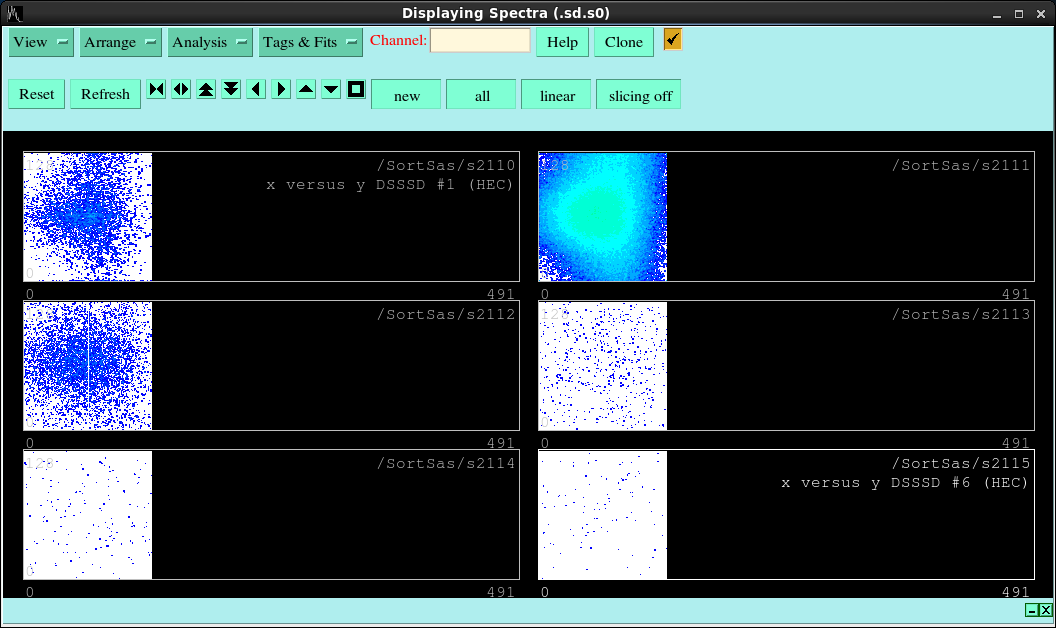Click 'x versus y DSSSD #1 (HEC)' text
This screenshot has height=628, width=1056.
390,185
